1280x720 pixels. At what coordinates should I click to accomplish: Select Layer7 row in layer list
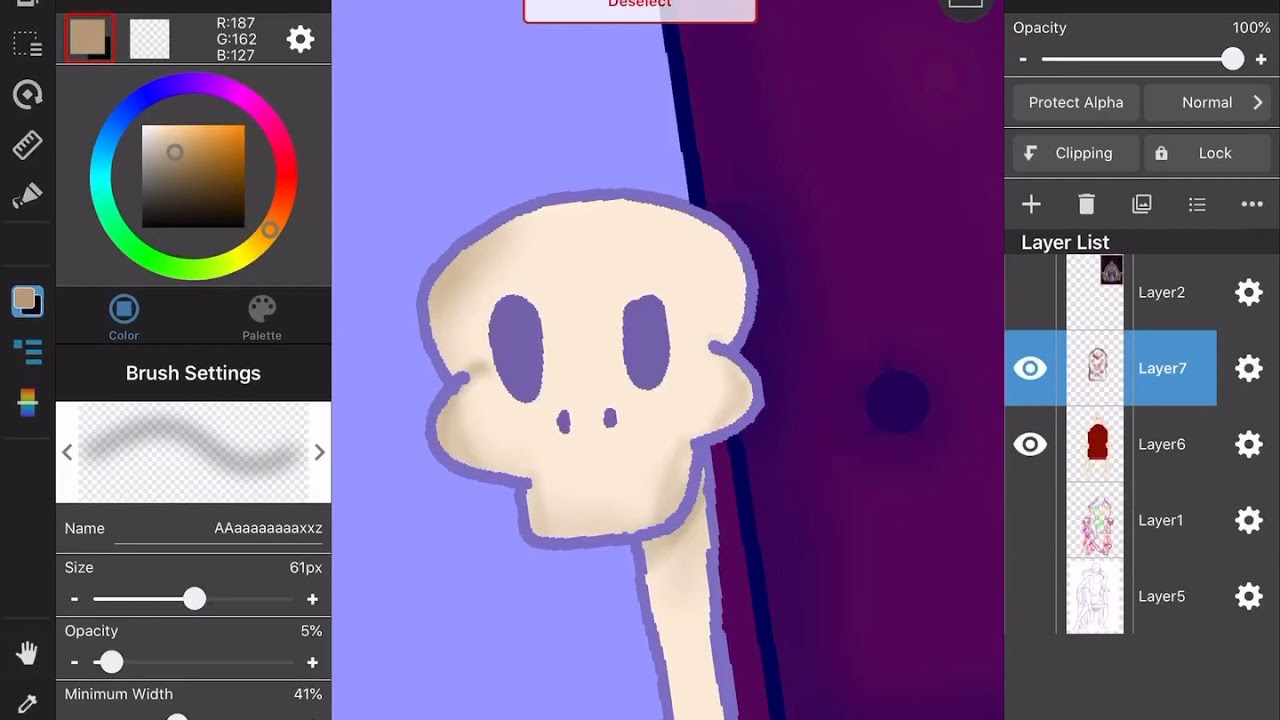click(x=1111, y=368)
